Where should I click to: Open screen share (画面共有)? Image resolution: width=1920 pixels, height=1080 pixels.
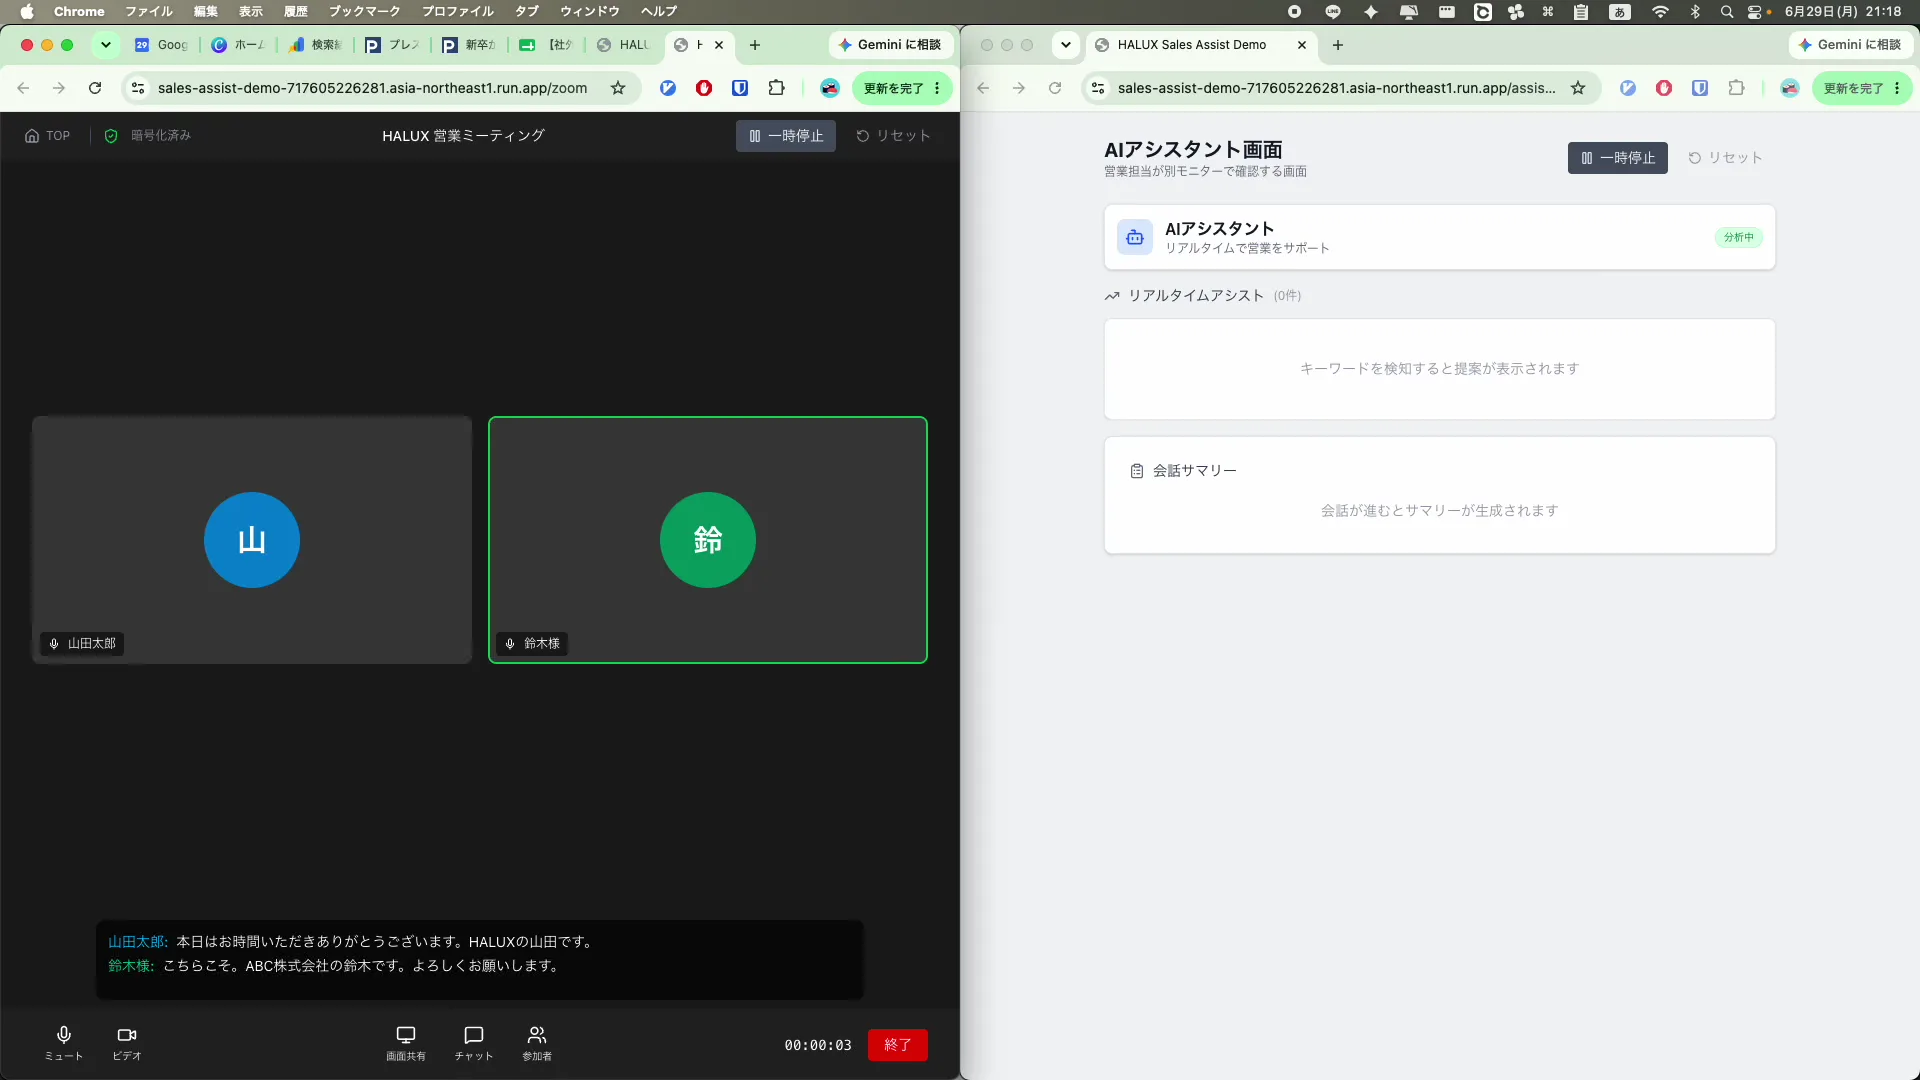pyautogui.click(x=406, y=1043)
